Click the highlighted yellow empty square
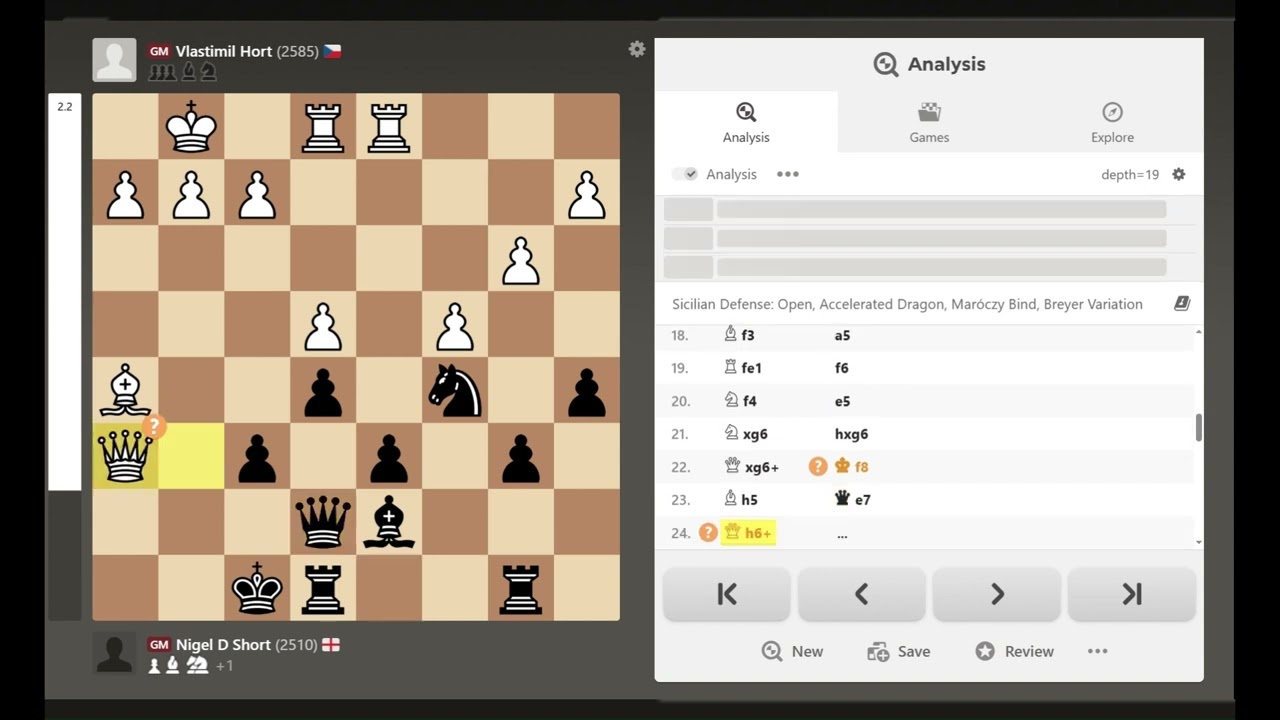Screen dimensions: 1280x720 [x=191, y=456]
